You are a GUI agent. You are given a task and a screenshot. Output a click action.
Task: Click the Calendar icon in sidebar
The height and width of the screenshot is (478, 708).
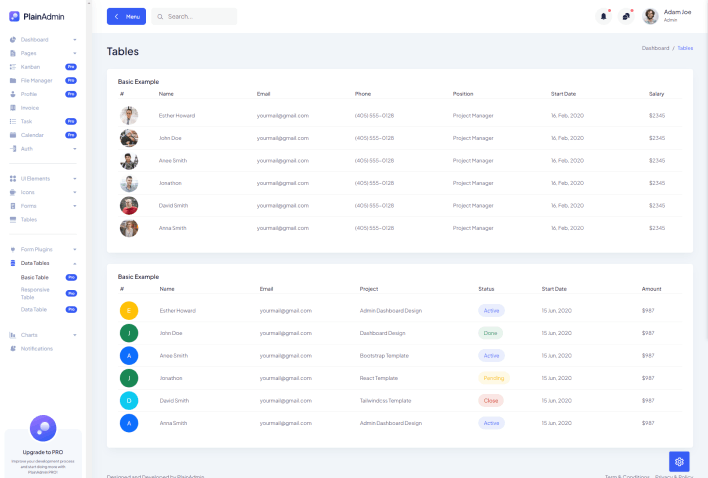[12, 134]
